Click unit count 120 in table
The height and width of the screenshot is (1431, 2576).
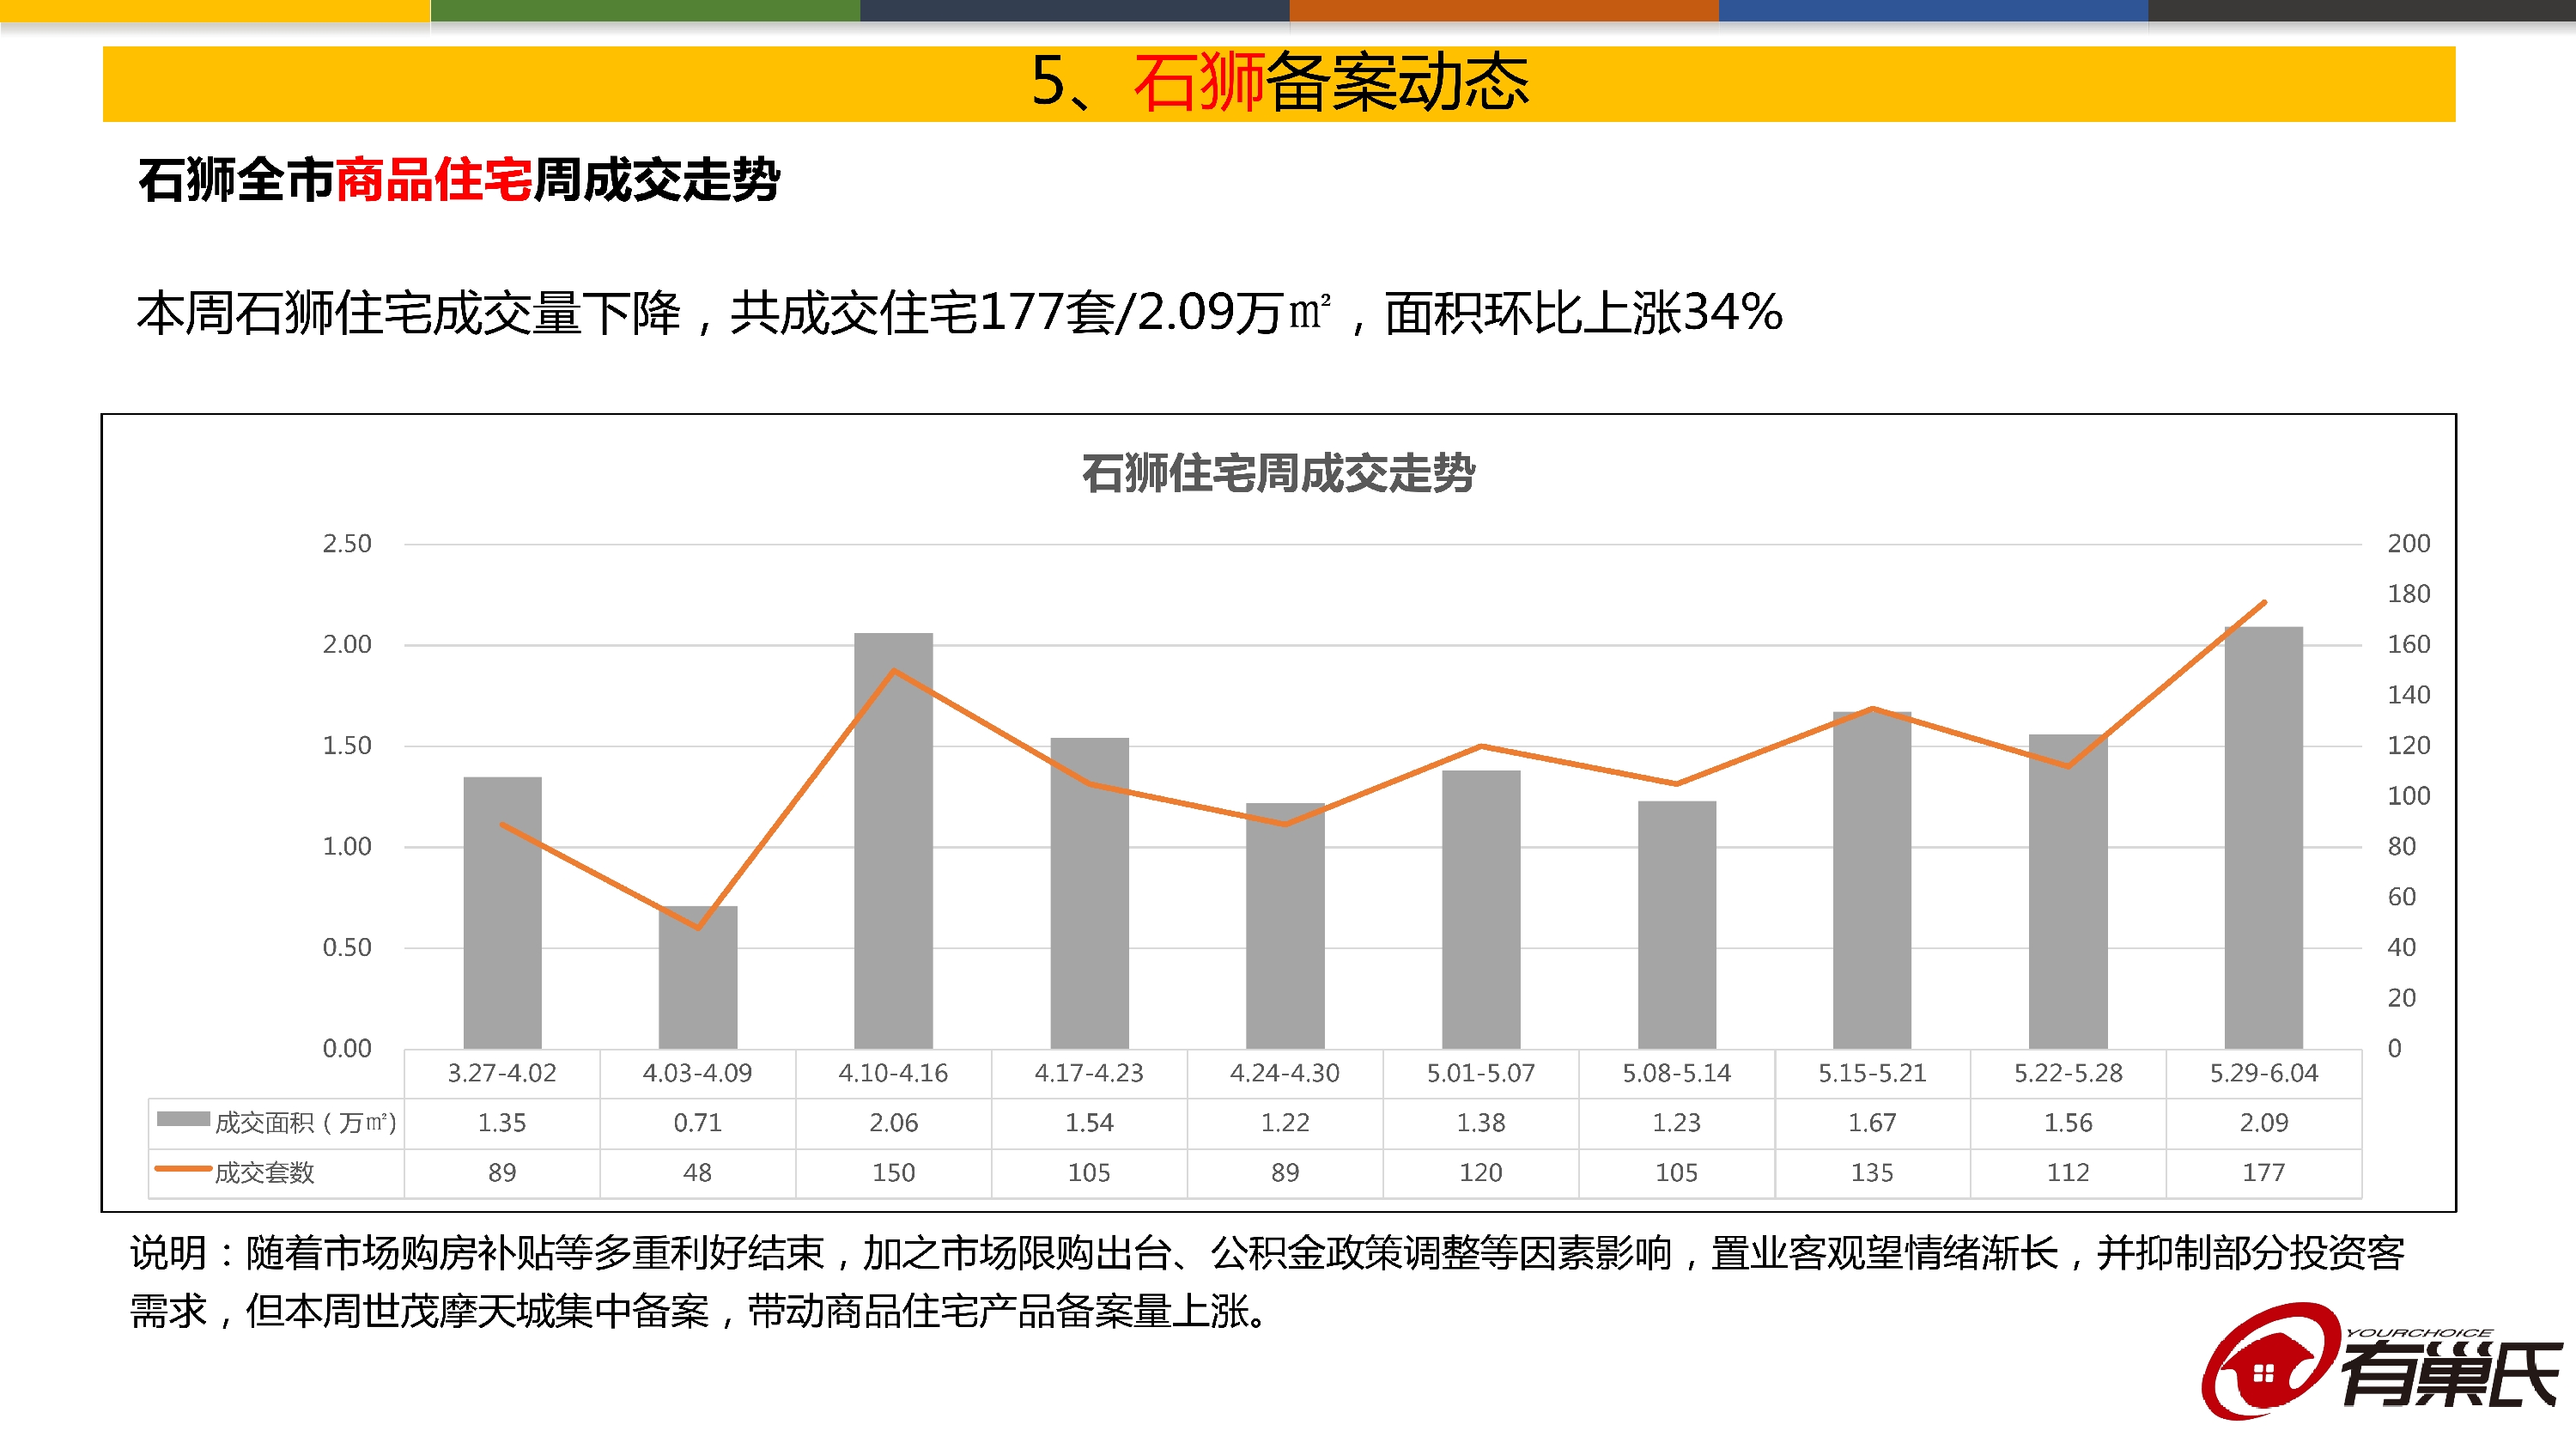[1481, 1173]
